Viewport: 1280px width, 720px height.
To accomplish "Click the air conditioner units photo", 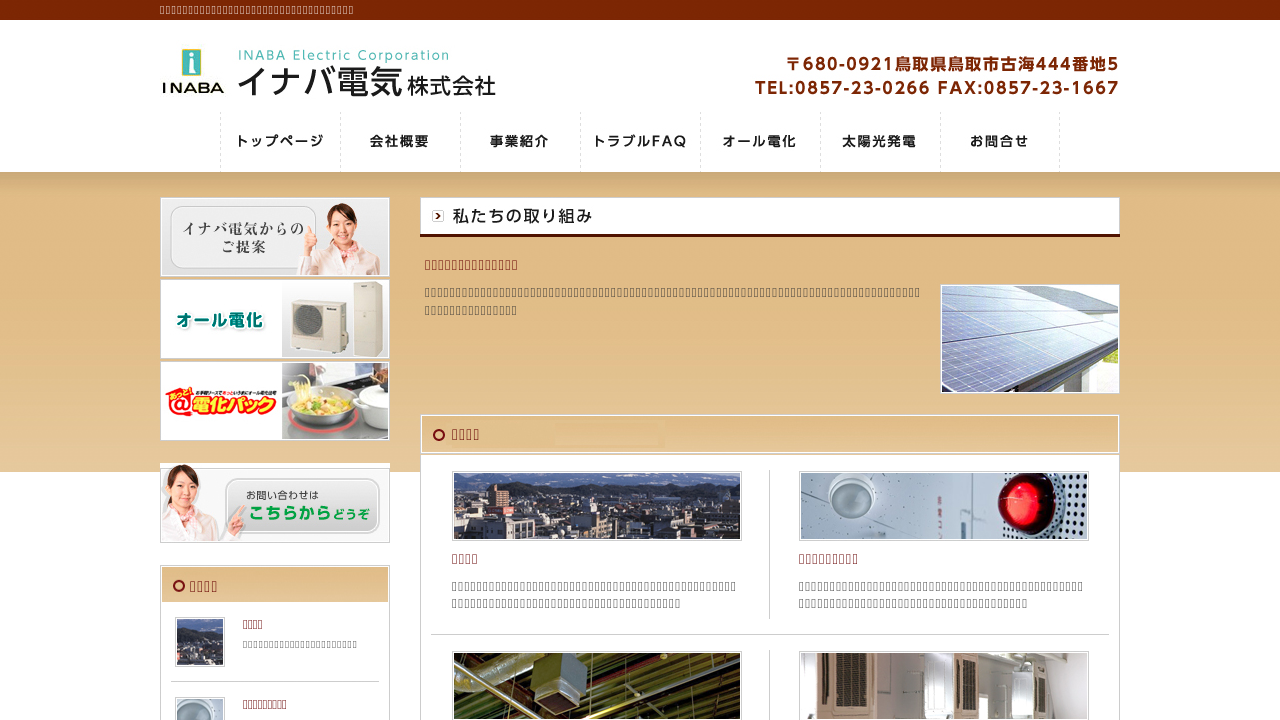I will tap(944, 686).
